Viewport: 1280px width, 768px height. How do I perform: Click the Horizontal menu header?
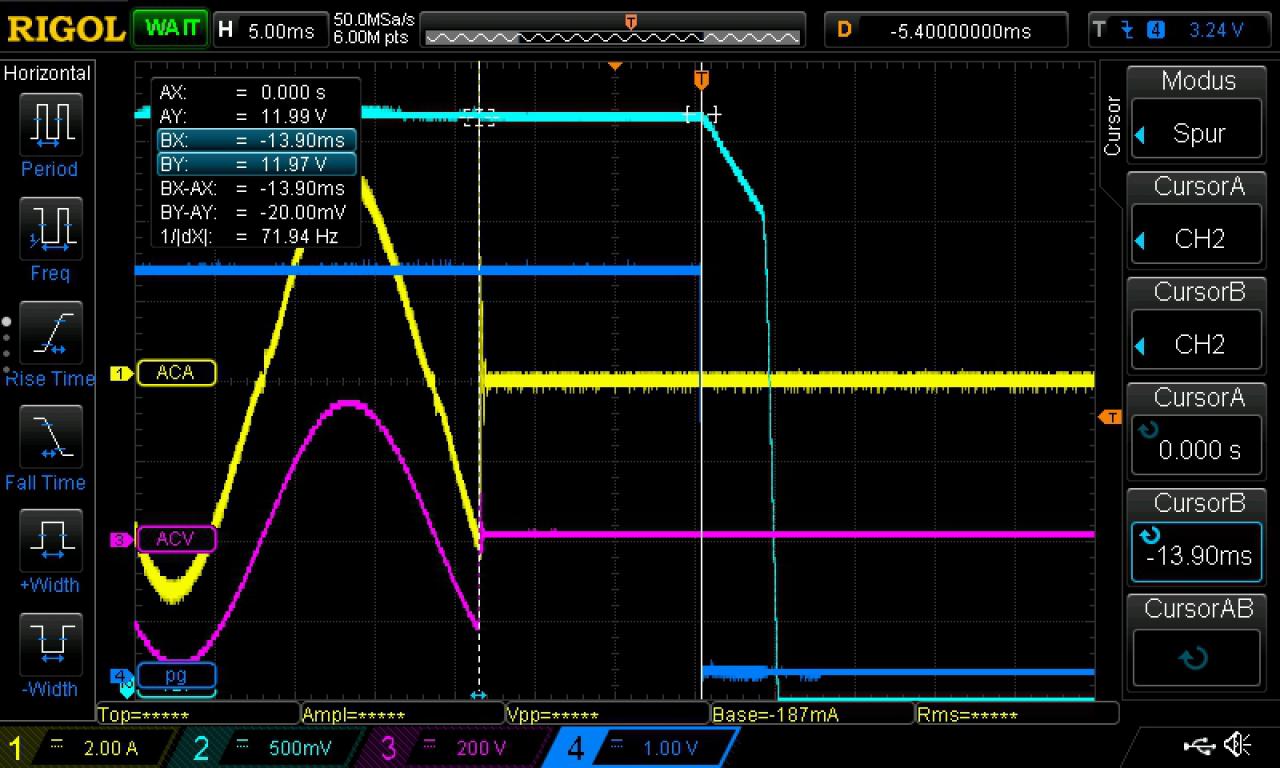click(x=47, y=73)
